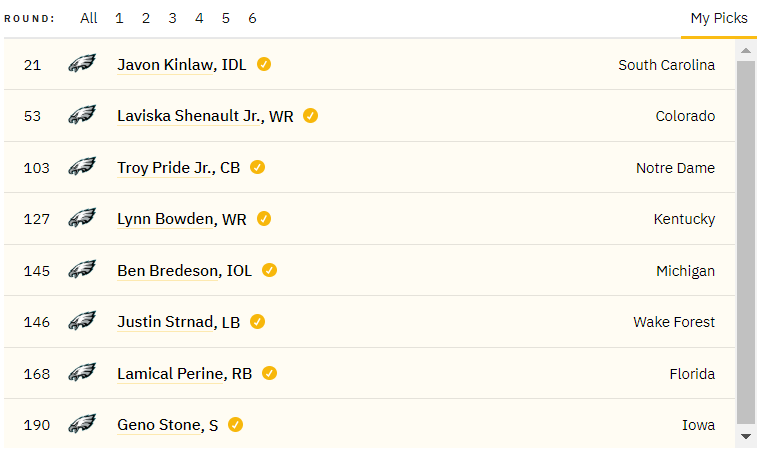Select round 6 filter
This screenshot has width=769, height=467.
tap(252, 18)
